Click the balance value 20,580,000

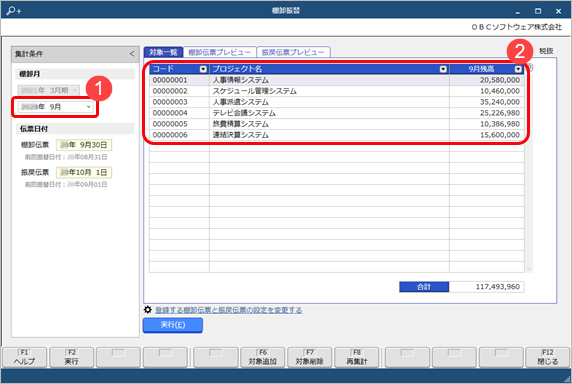[499, 80]
